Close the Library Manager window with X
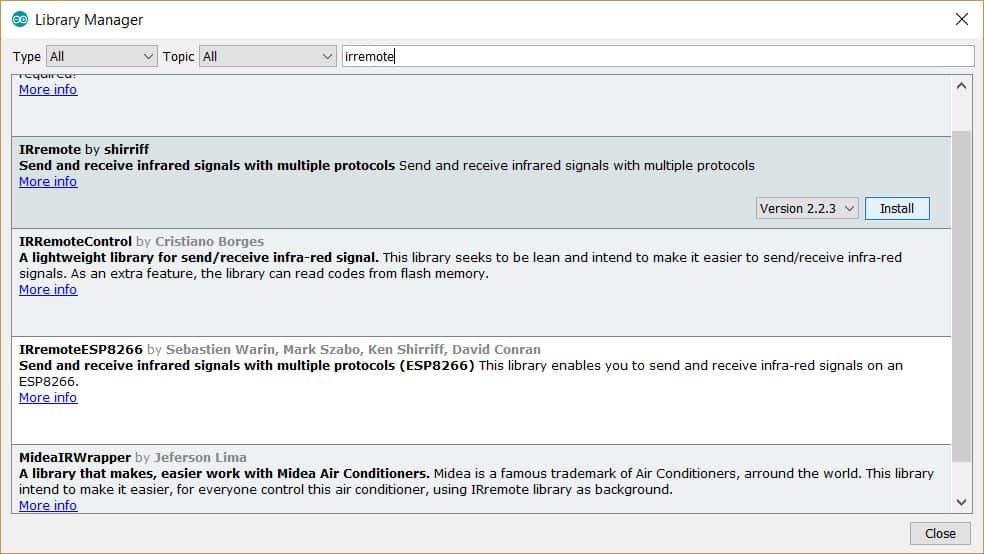This screenshot has height=554, width=984. [961, 19]
